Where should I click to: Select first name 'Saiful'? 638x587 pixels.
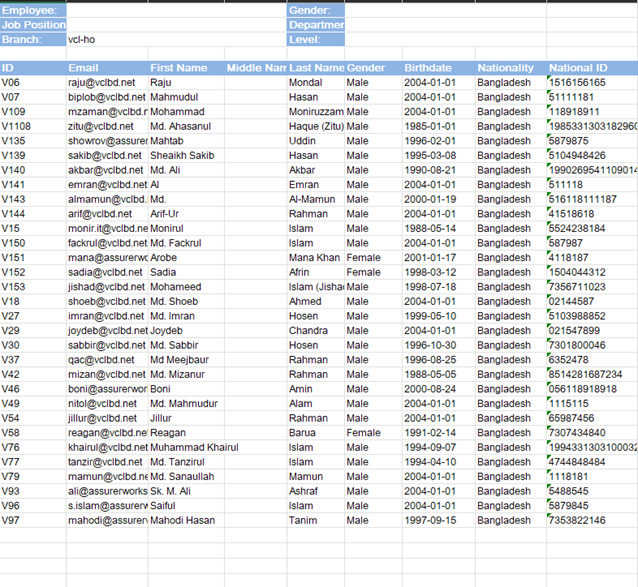(x=186, y=507)
